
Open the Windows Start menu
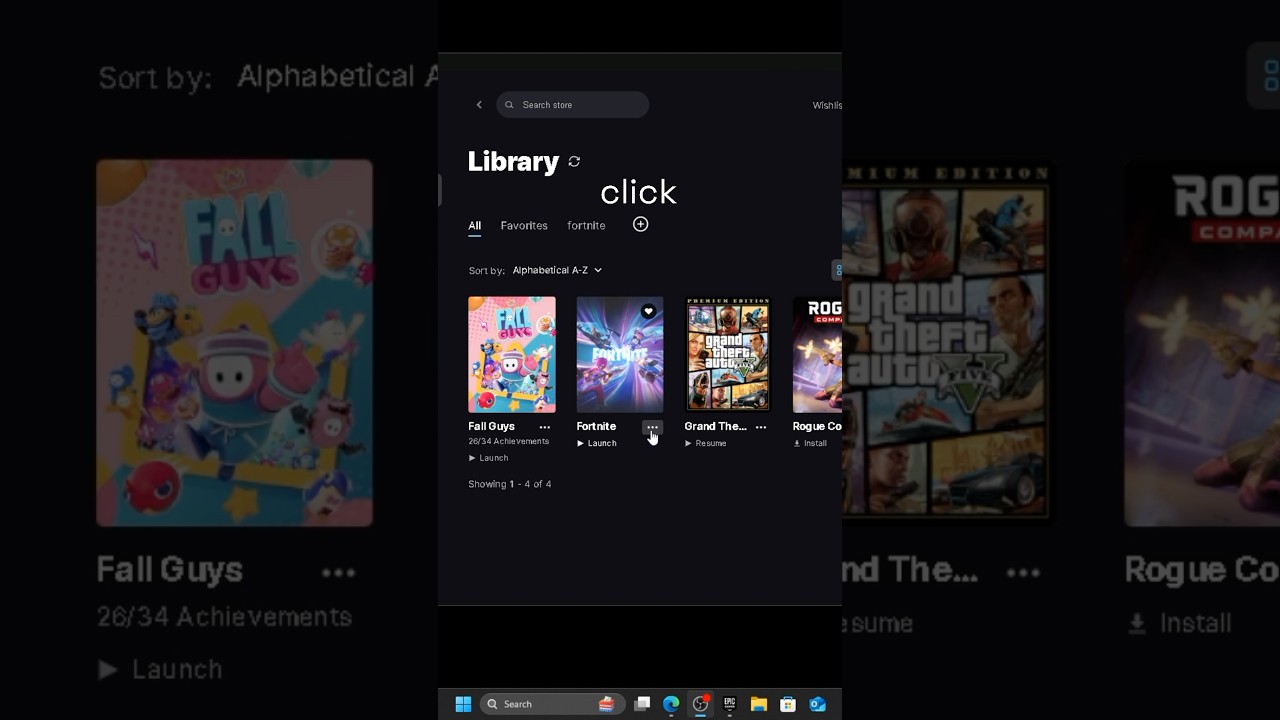pyautogui.click(x=463, y=704)
